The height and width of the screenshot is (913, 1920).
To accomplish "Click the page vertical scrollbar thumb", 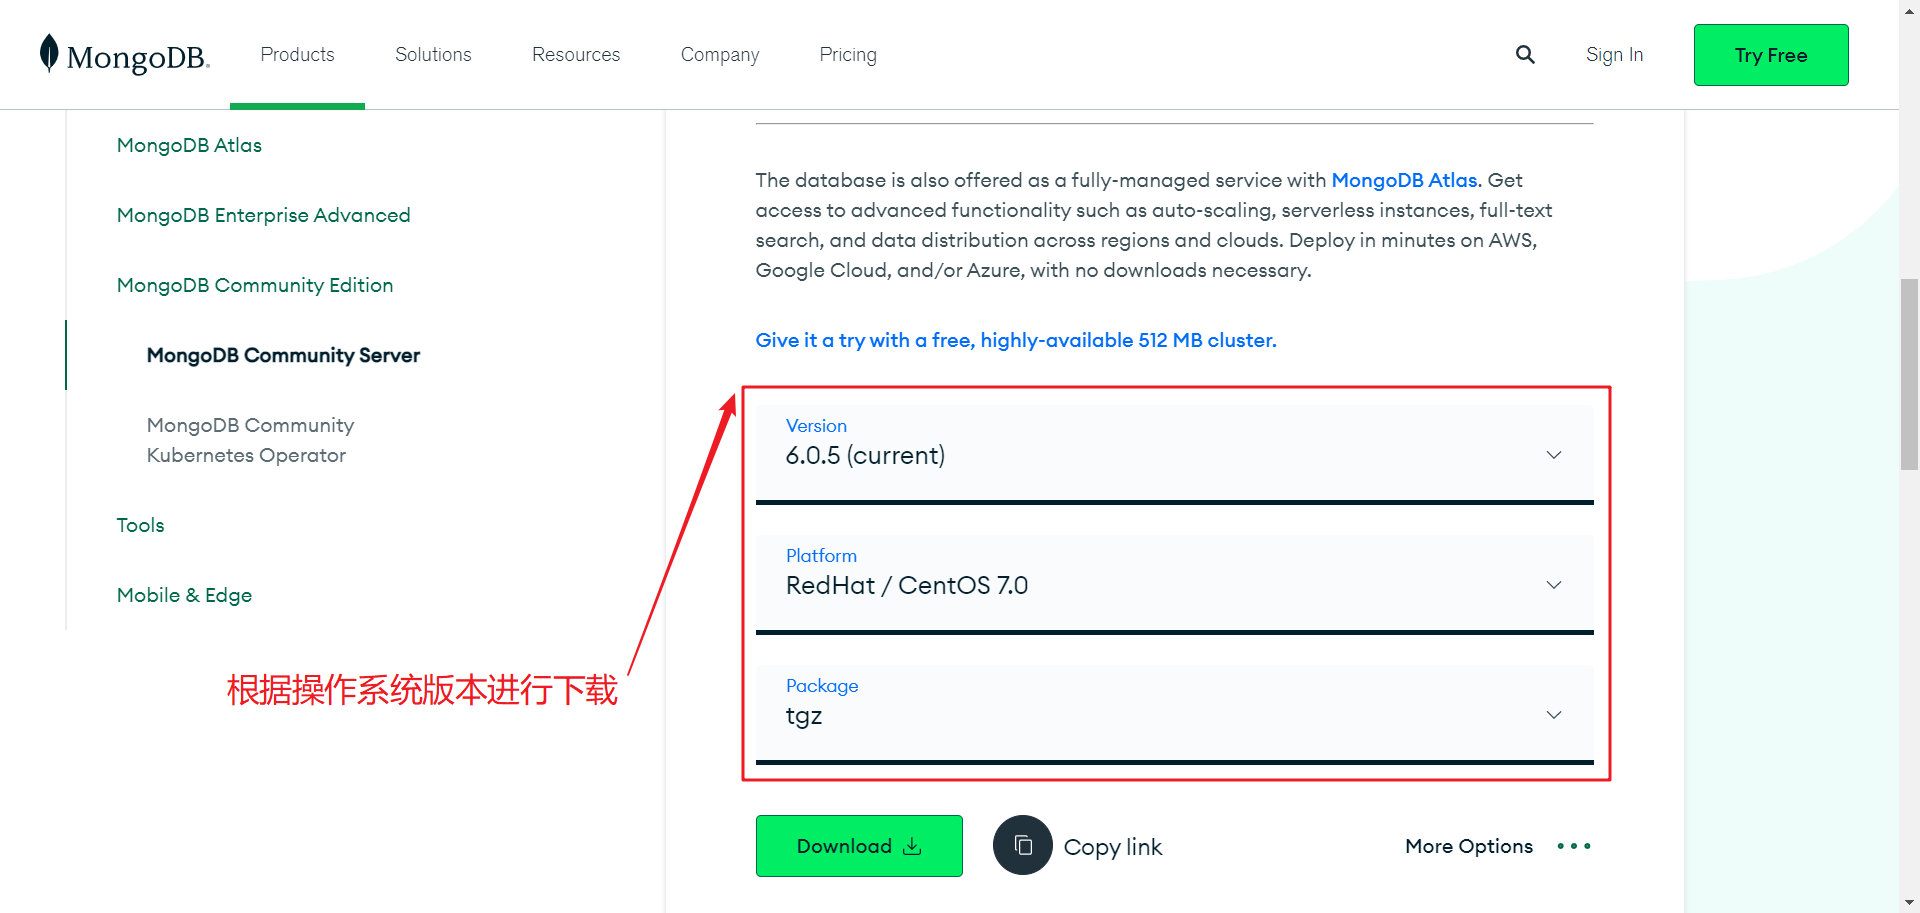I will click(x=1909, y=374).
